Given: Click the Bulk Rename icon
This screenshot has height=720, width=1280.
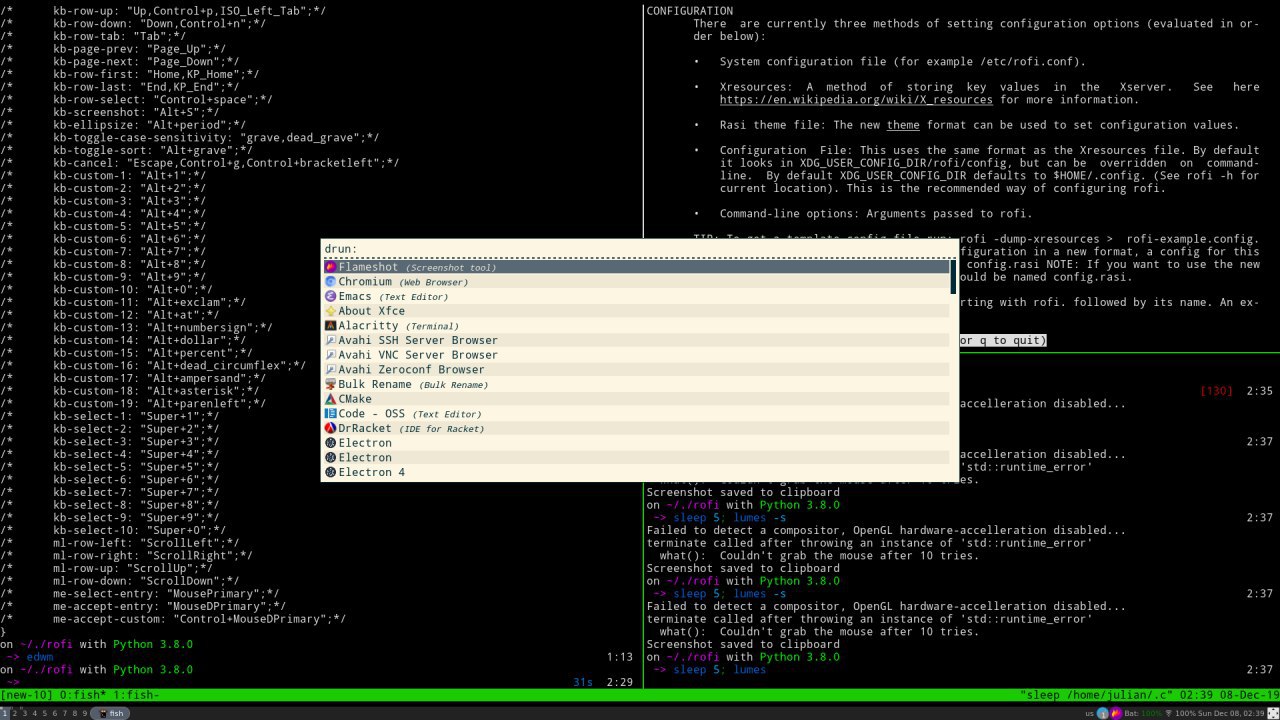Looking at the screenshot, I should [330, 384].
